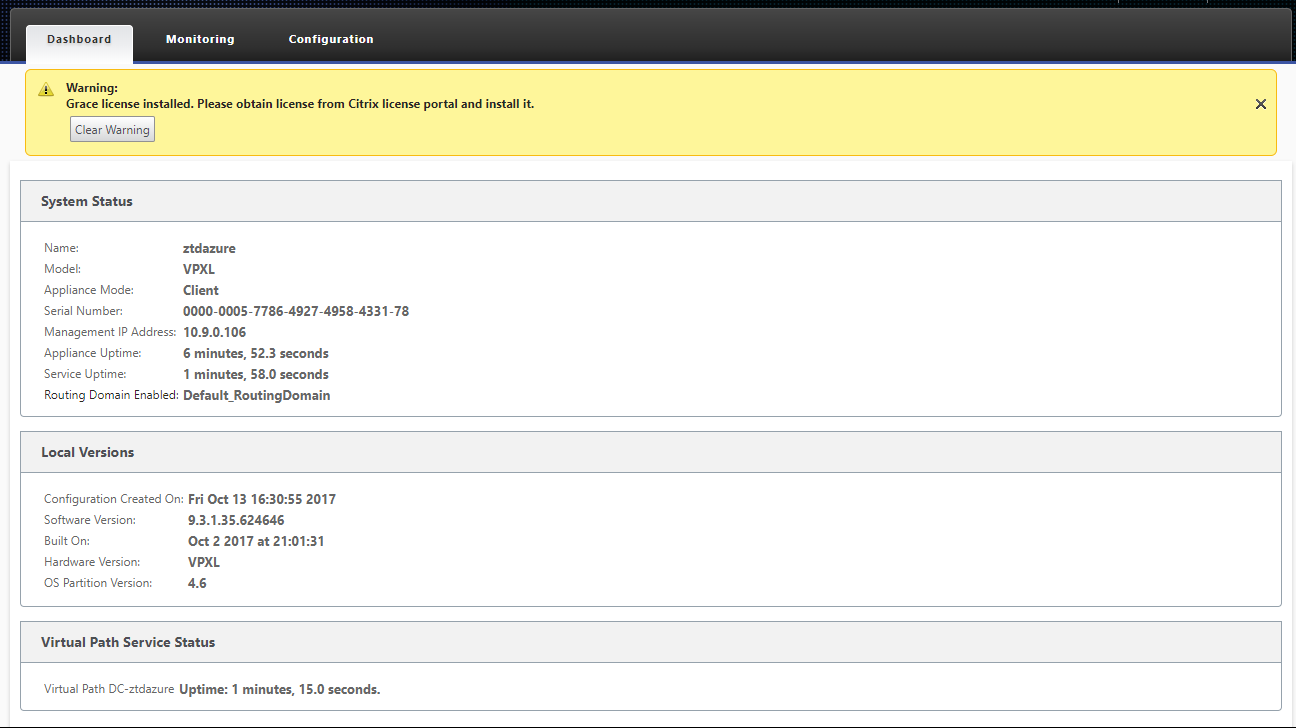Click the yellow warning triangle icon

[x=46, y=90]
